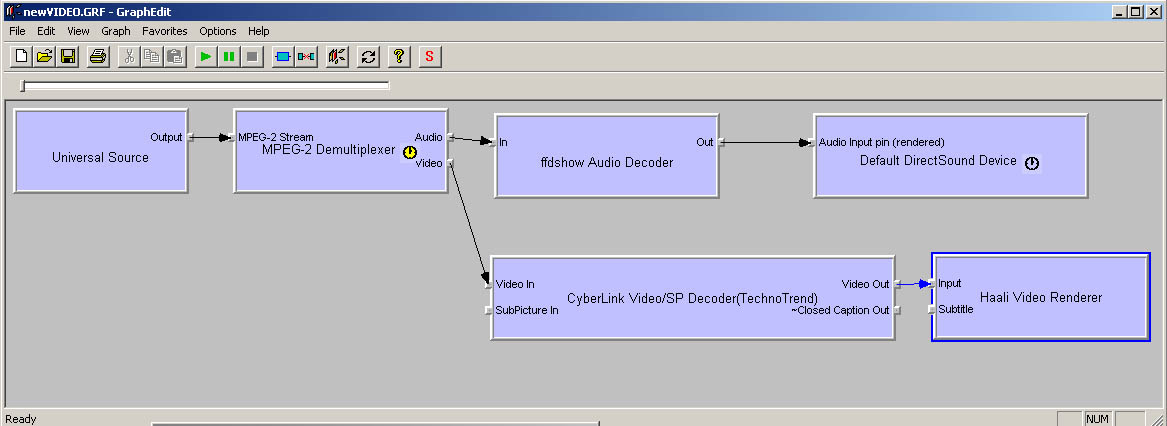The image size is (1167, 426).
Task: Select the CyberLink Video/SP Decoder filter
Action: coord(692,298)
